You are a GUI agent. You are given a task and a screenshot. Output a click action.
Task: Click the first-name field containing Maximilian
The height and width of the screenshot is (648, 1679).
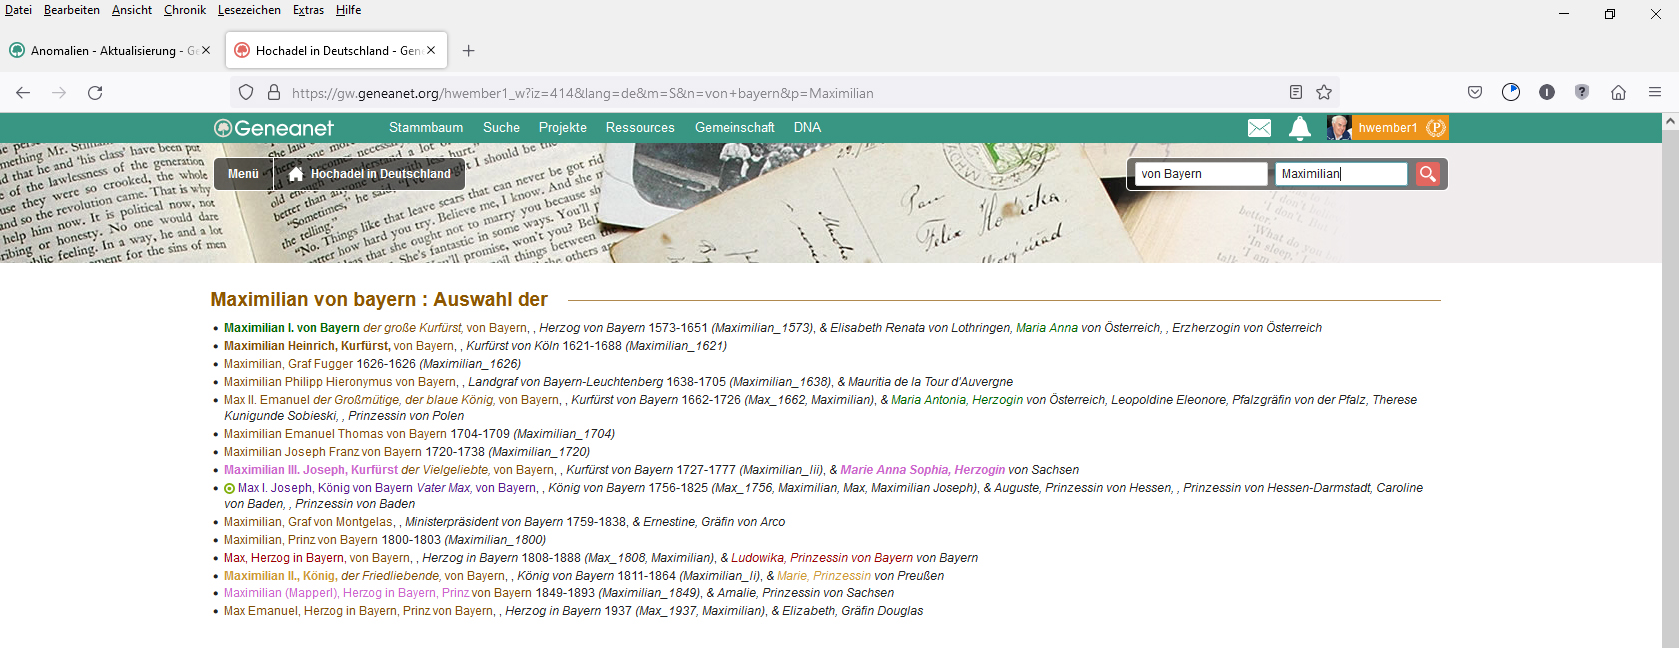pos(1340,174)
